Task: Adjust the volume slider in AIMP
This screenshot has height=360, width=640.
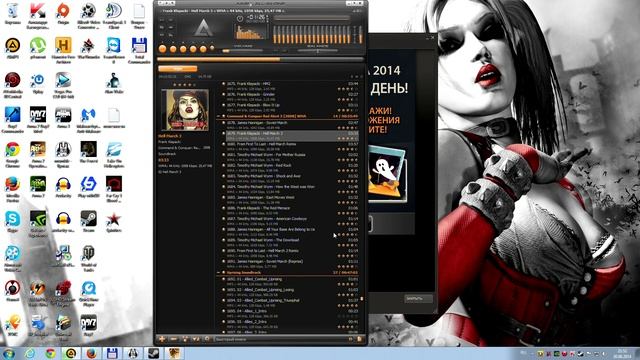Action: pyautogui.click(x=242, y=51)
